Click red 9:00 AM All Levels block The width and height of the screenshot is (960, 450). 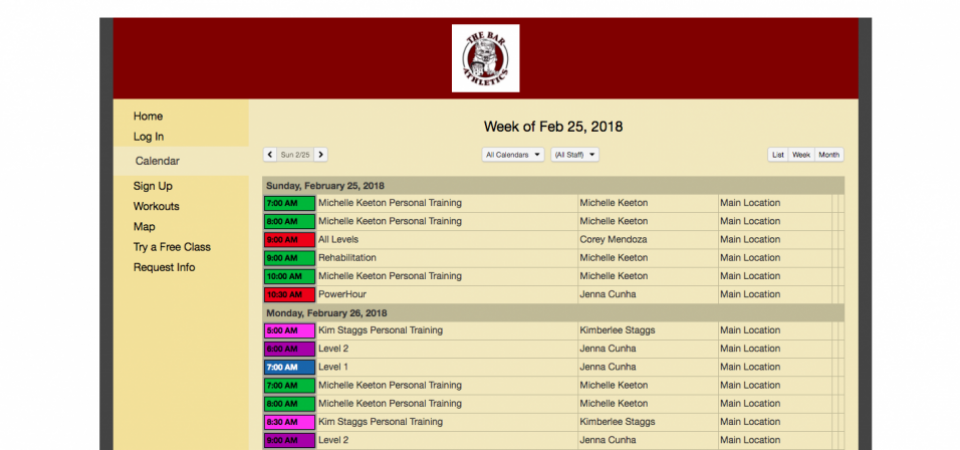(290, 240)
